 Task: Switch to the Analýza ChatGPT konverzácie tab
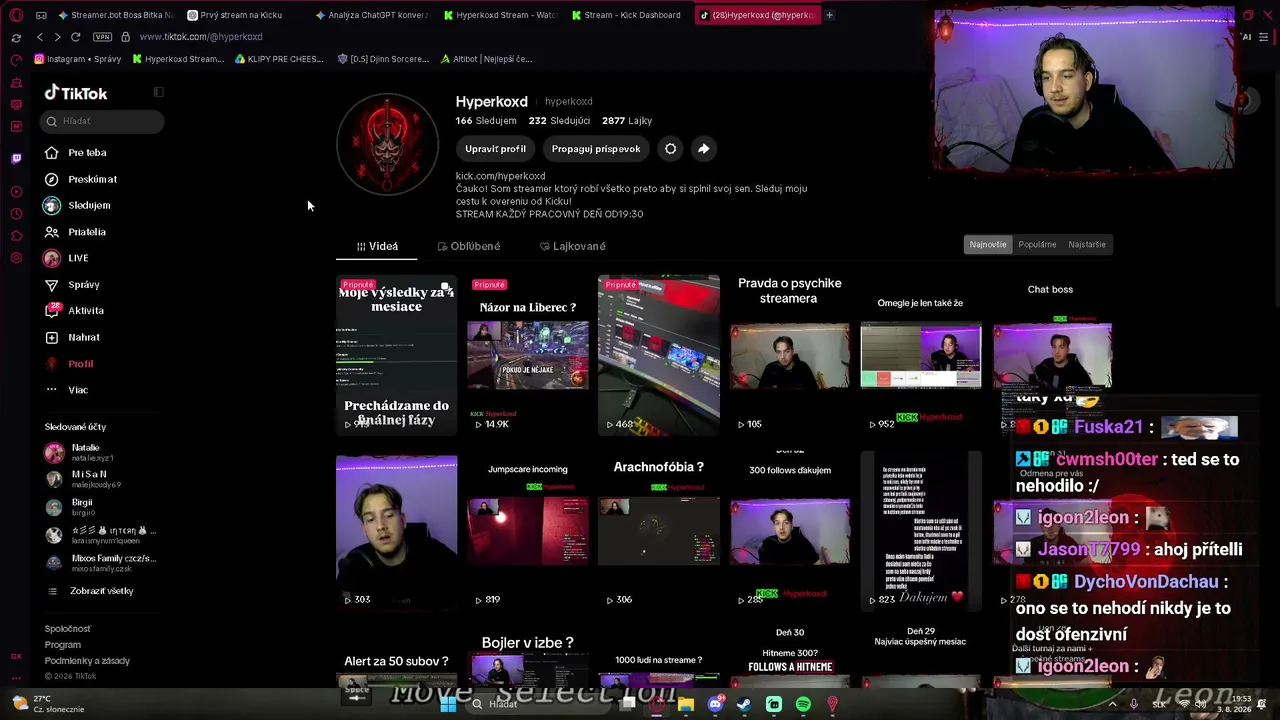tap(371, 15)
